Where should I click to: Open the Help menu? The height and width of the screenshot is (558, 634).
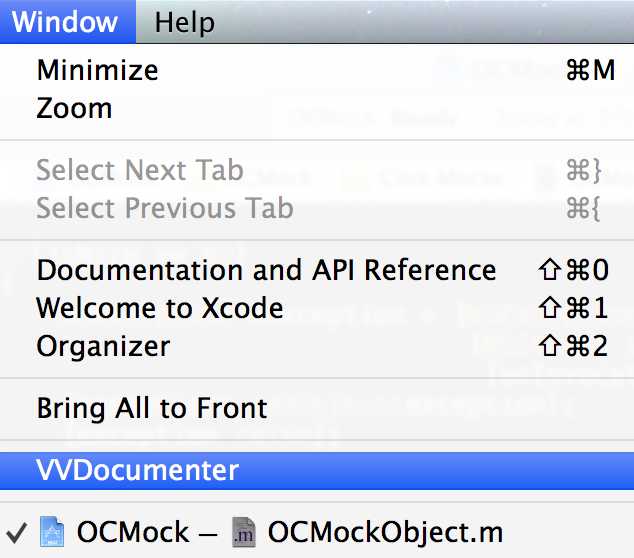point(185,21)
